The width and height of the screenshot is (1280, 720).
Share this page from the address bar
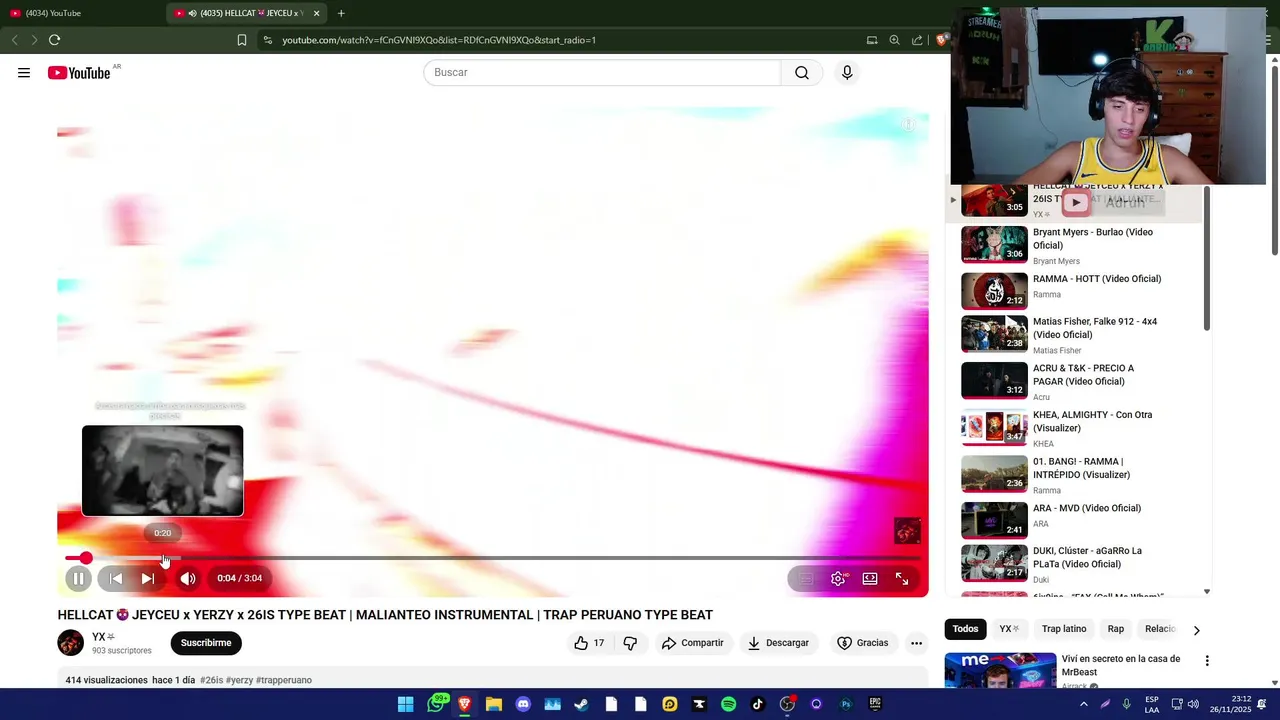[x=917, y=40]
